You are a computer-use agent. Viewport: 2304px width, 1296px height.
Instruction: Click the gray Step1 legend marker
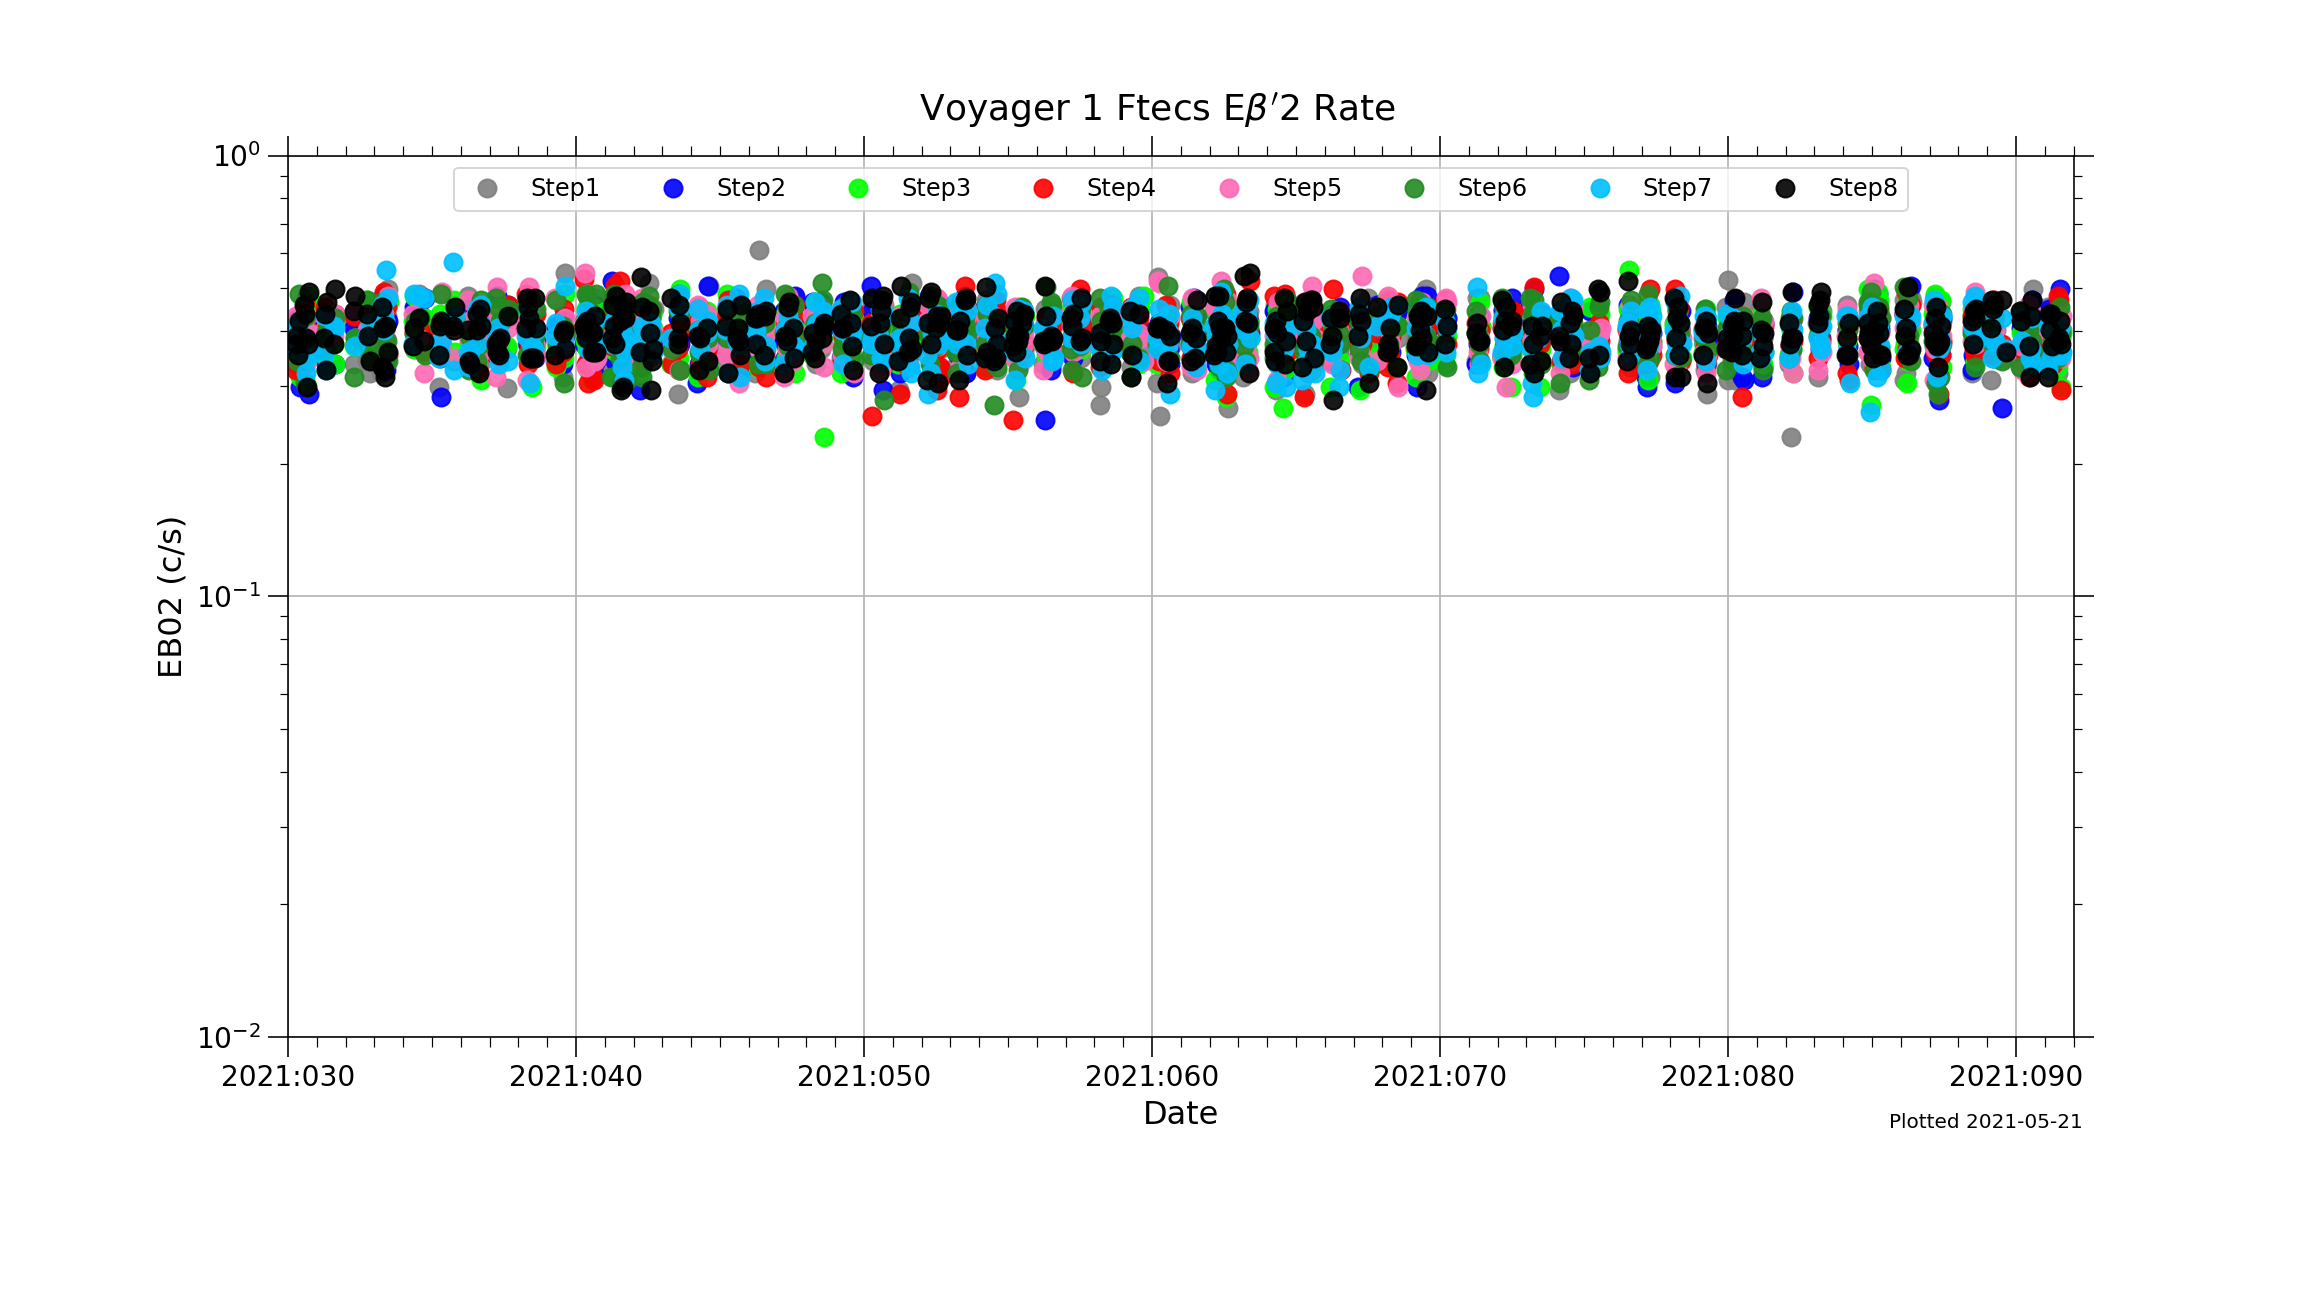pos(487,189)
